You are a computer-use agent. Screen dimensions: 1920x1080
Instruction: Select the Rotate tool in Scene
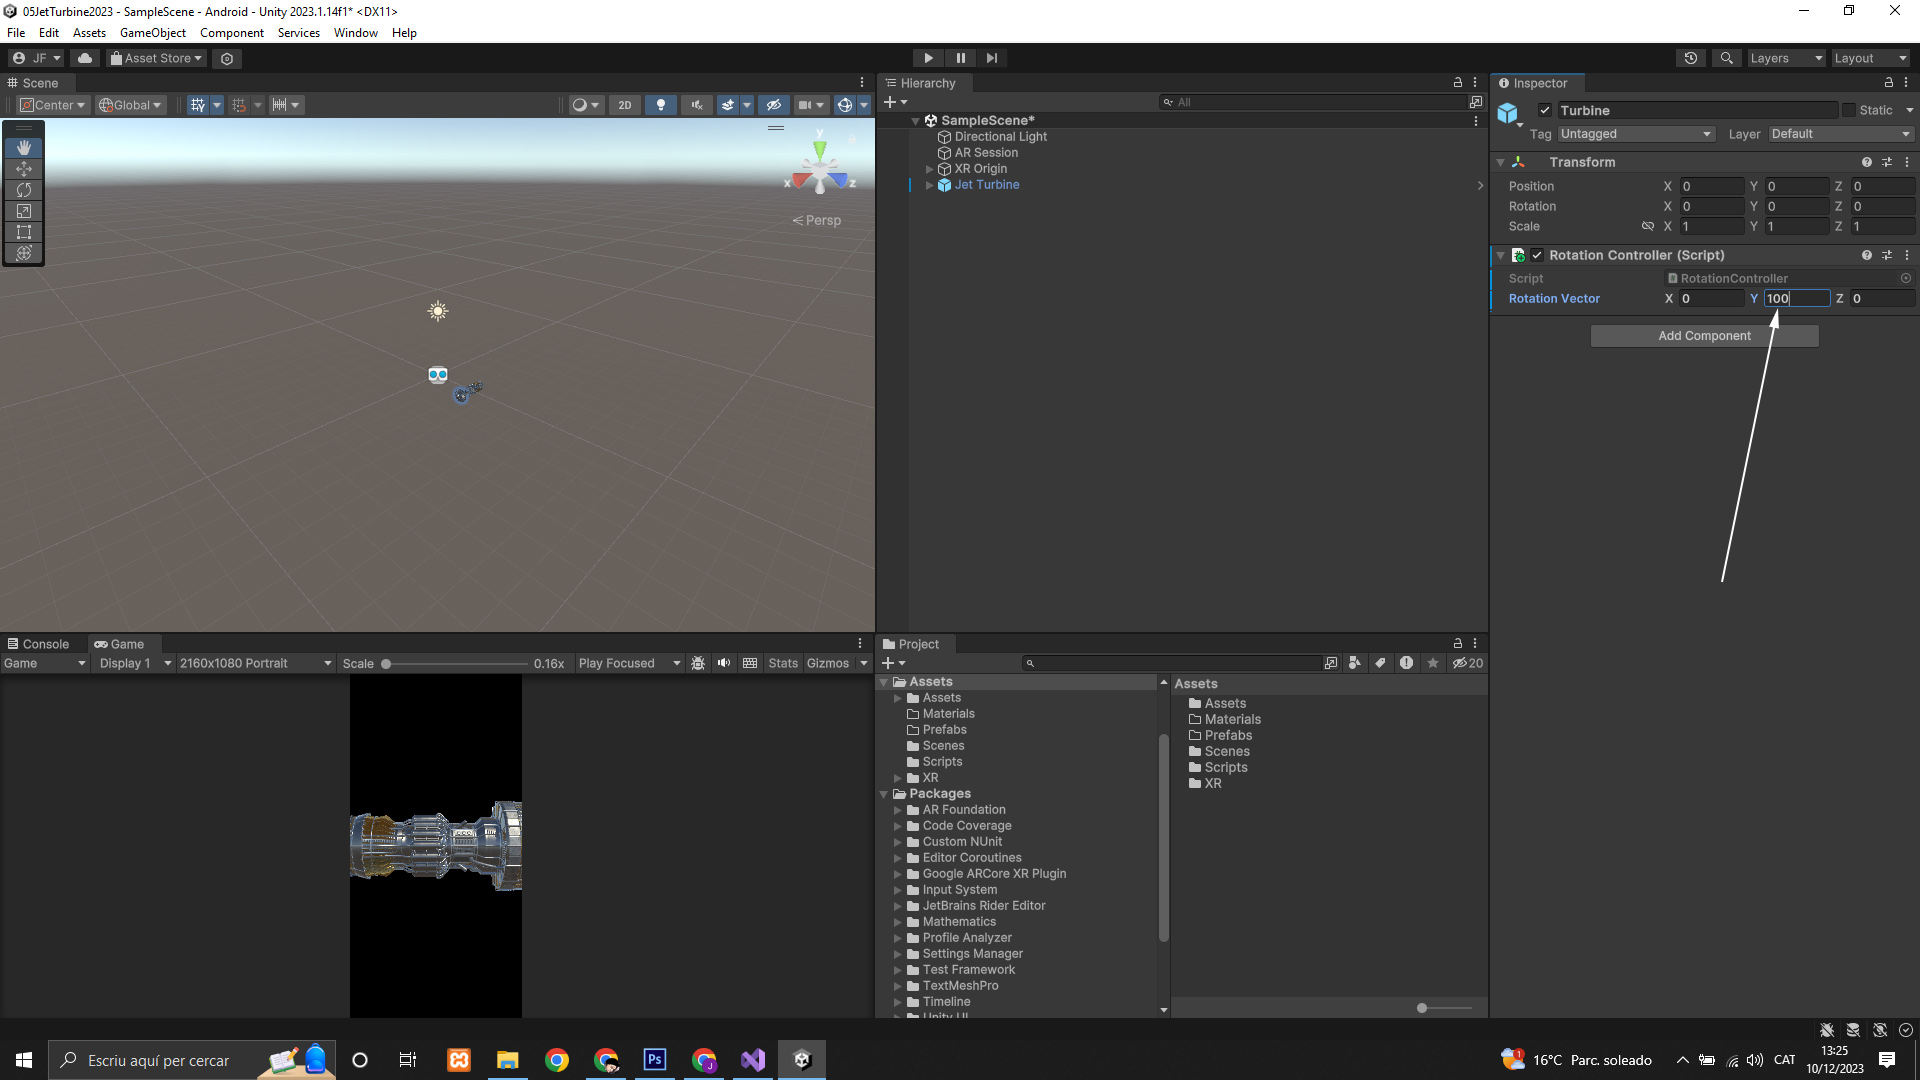pos(24,190)
